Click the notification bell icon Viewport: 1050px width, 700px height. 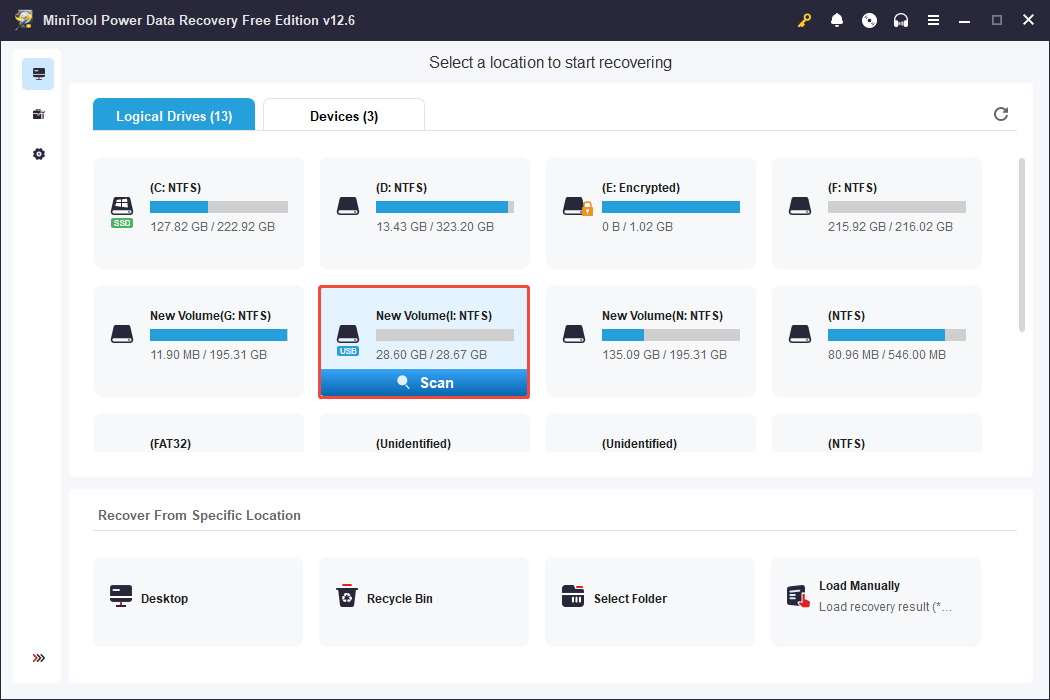(x=837, y=19)
